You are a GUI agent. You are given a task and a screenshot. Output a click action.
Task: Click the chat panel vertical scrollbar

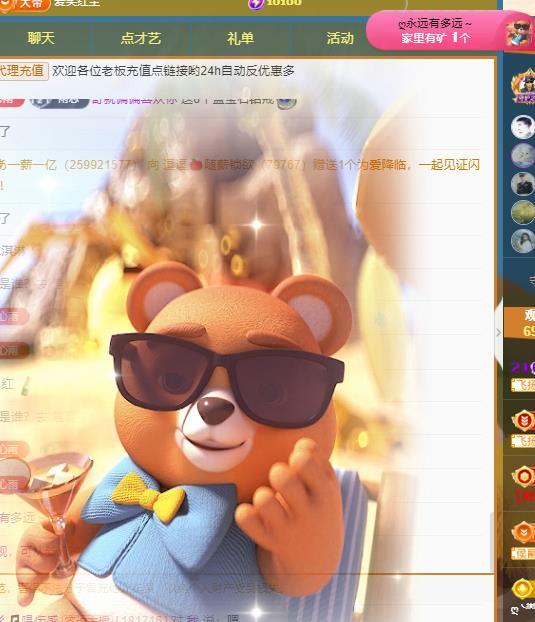pos(492,541)
